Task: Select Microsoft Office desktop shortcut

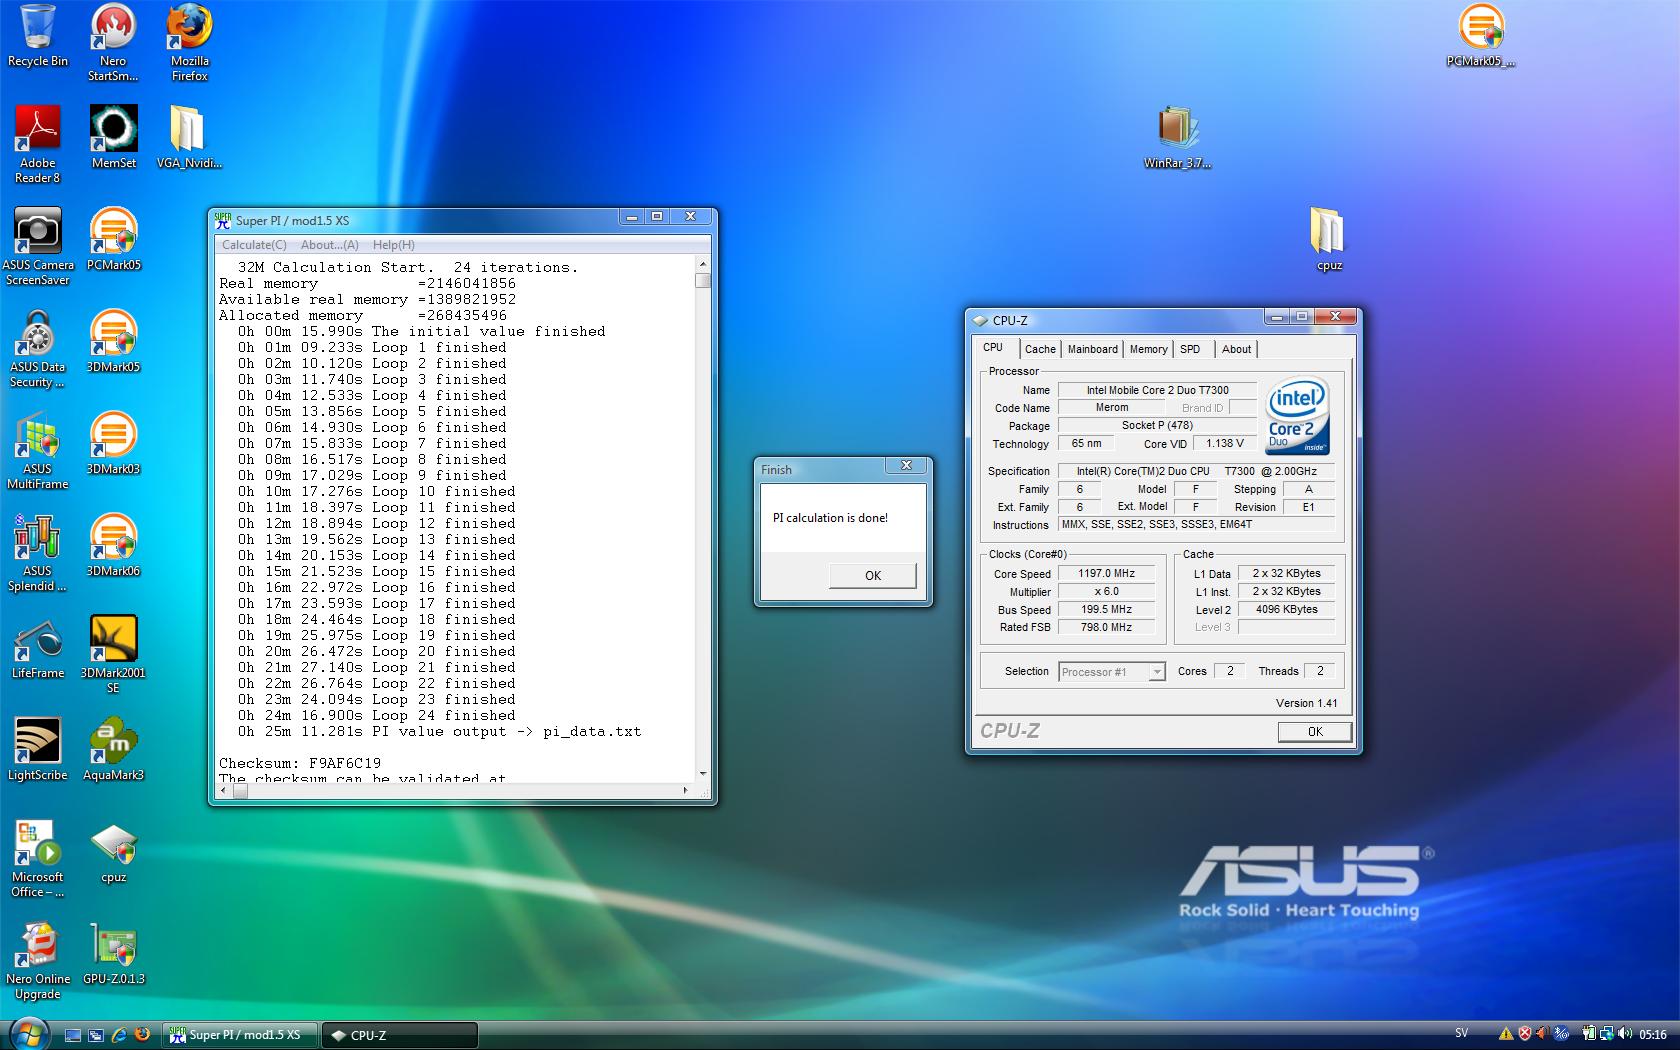Action: (37, 858)
